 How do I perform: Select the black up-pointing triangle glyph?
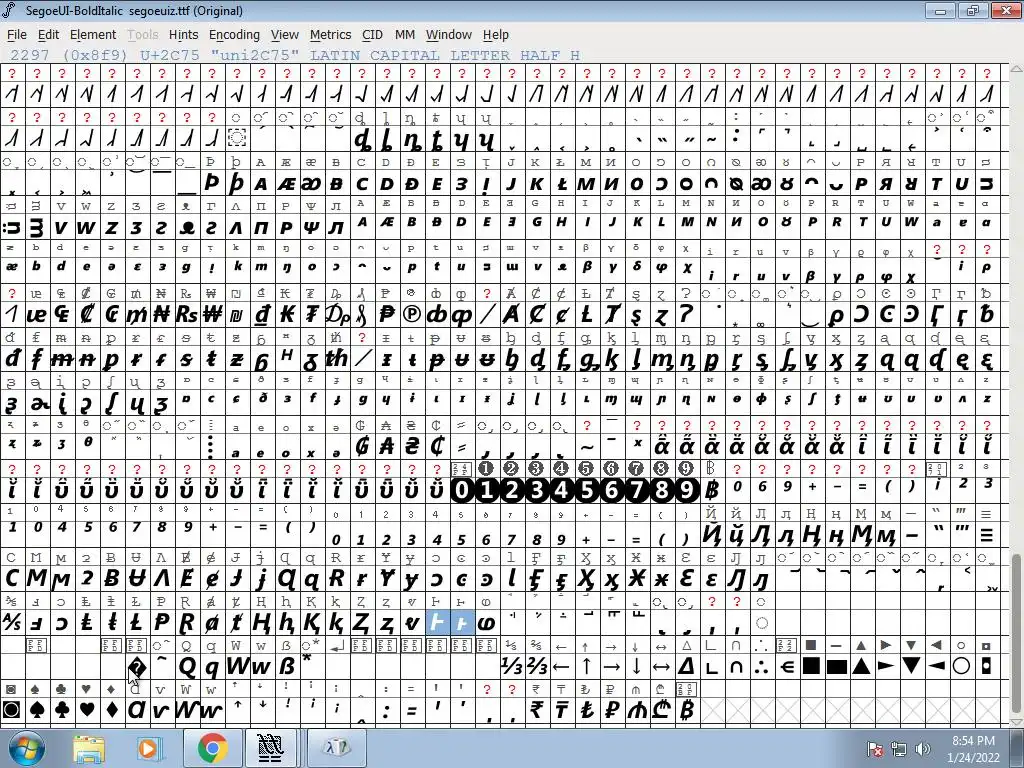point(861,666)
